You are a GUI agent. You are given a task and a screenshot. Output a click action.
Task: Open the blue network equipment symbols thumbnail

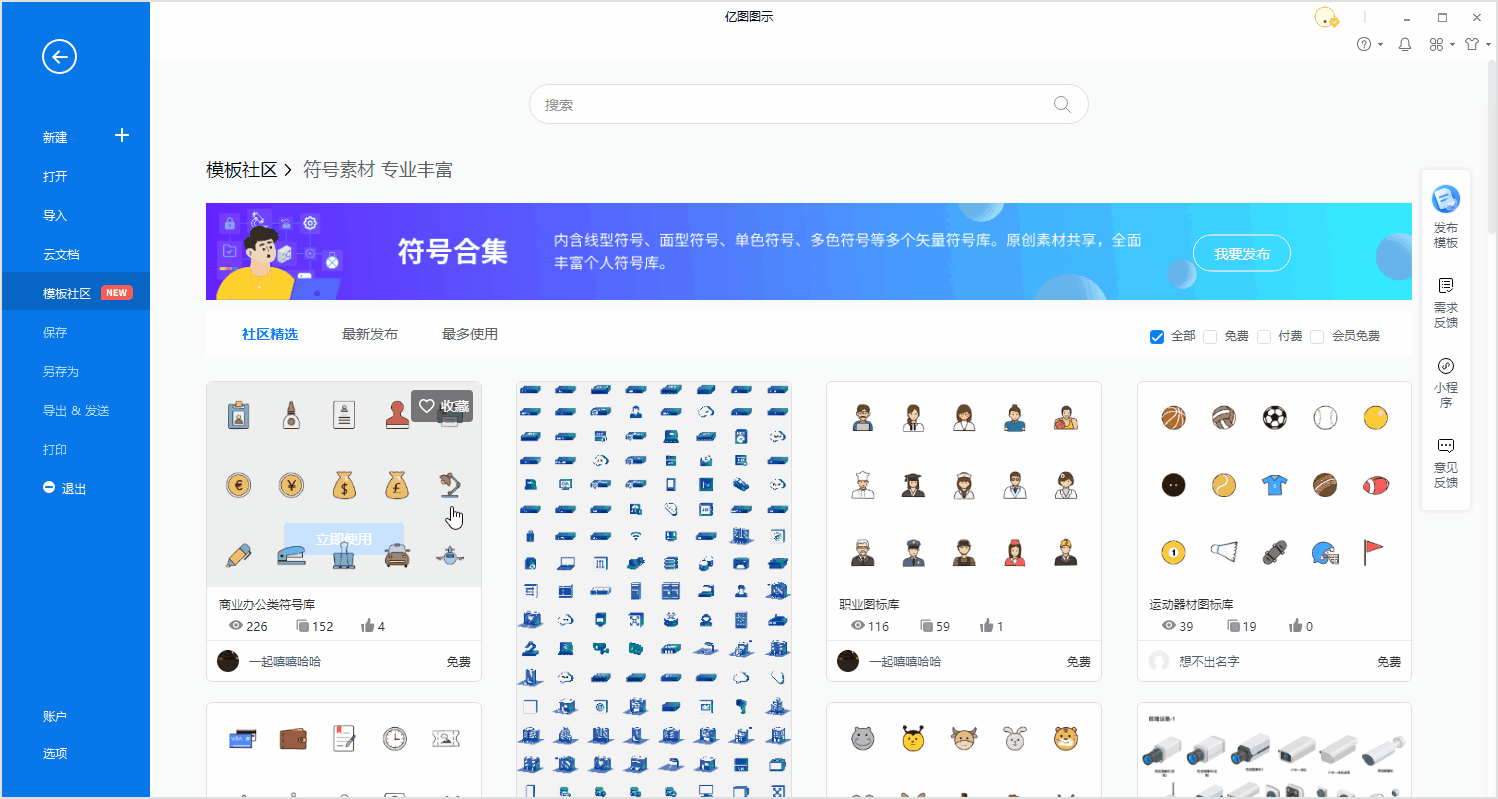(x=654, y=590)
